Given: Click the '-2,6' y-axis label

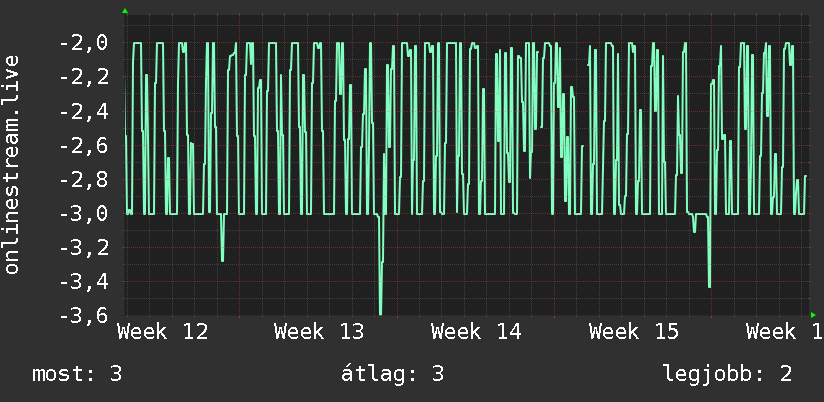Looking at the screenshot, I should (x=83, y=146).
